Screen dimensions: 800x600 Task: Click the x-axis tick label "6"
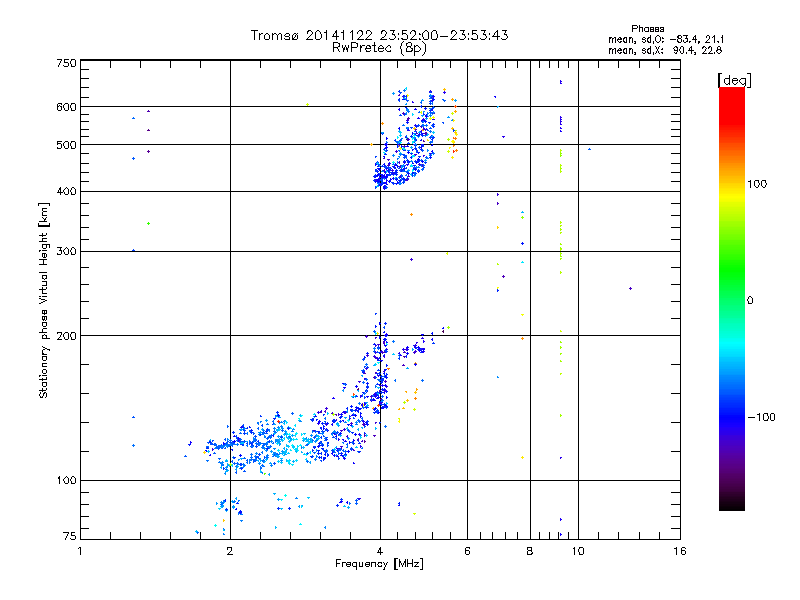tap(467, 551)
